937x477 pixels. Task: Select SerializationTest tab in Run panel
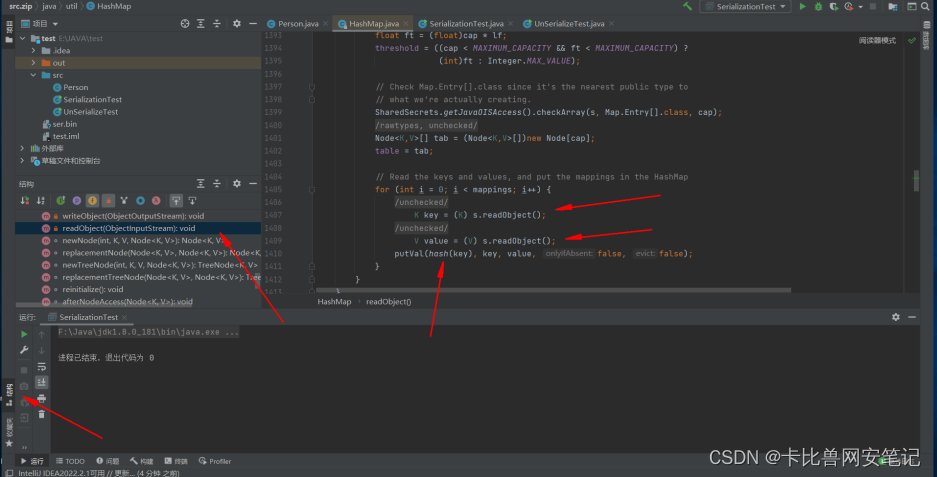pyautogui.click(x=87, y=317)
